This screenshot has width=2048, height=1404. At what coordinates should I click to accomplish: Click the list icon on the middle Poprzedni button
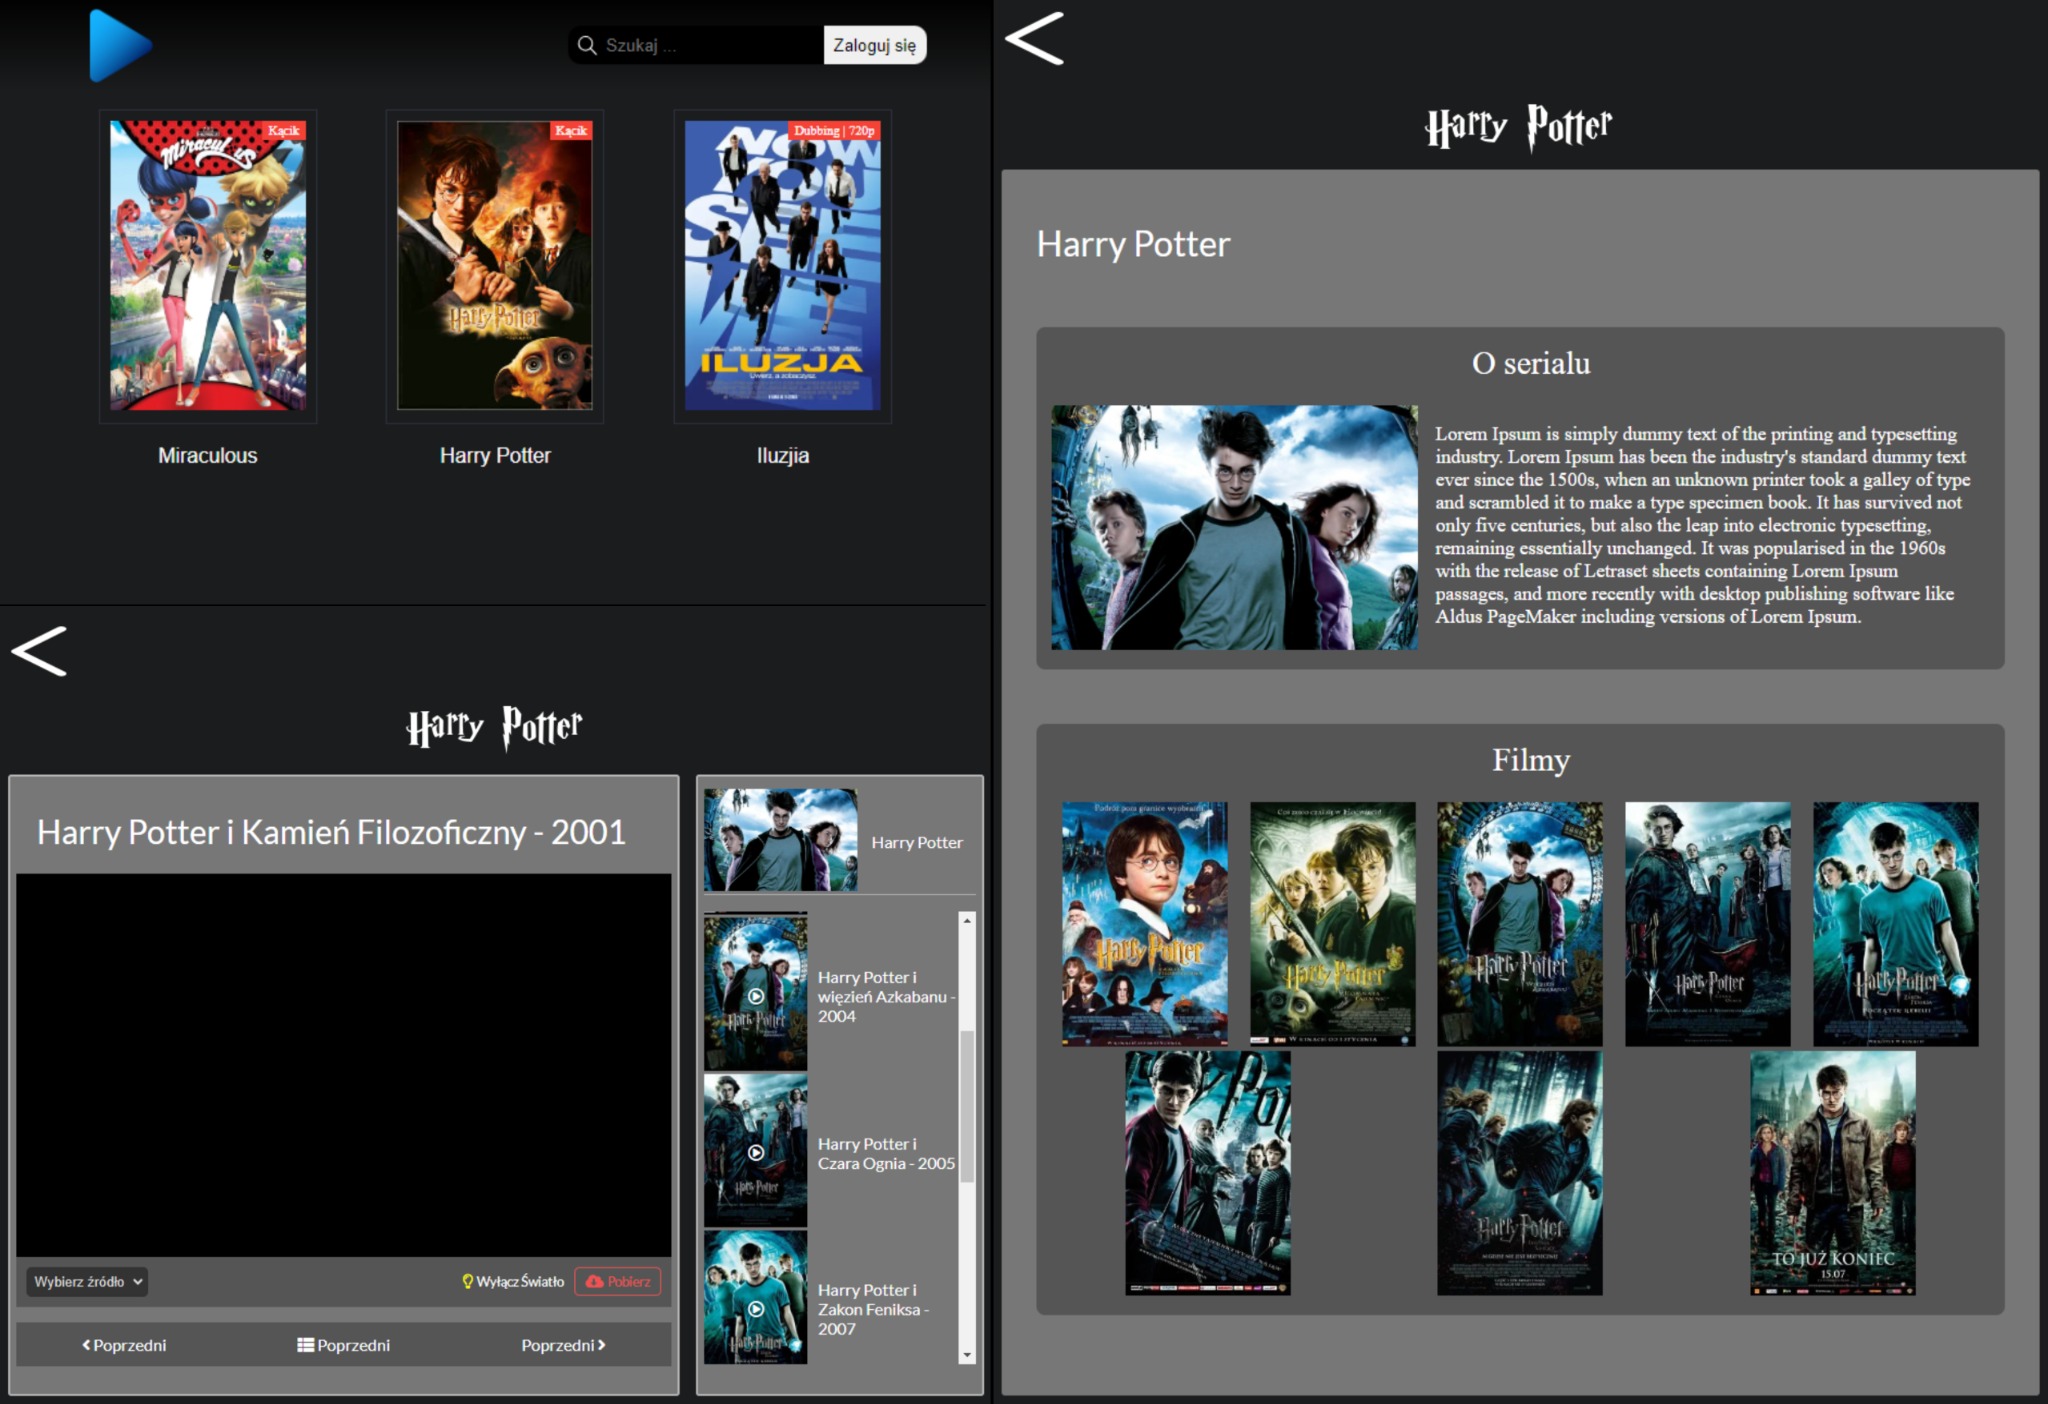(305, 1345)
